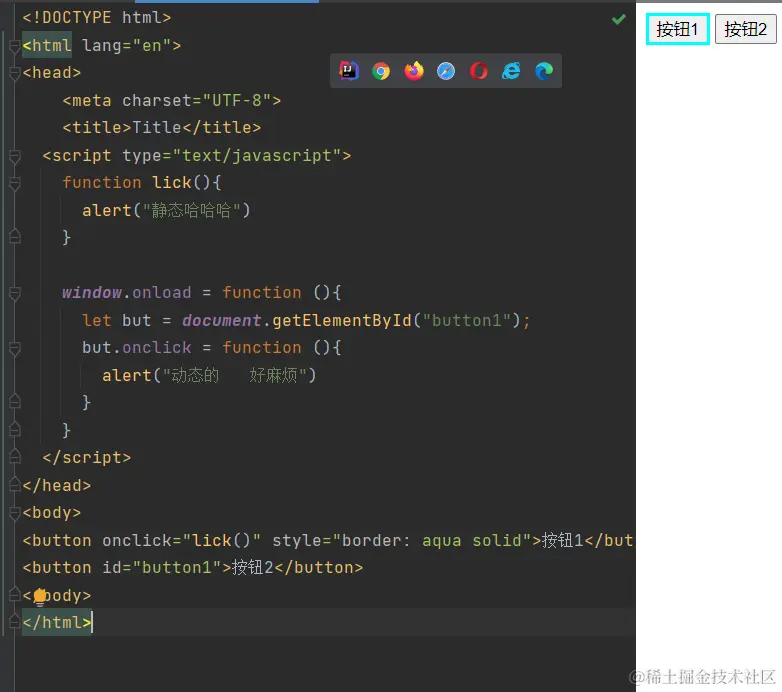
Task: Click the 按钮1 preview button
Action: pyautogui.click(x=677, y=29)
